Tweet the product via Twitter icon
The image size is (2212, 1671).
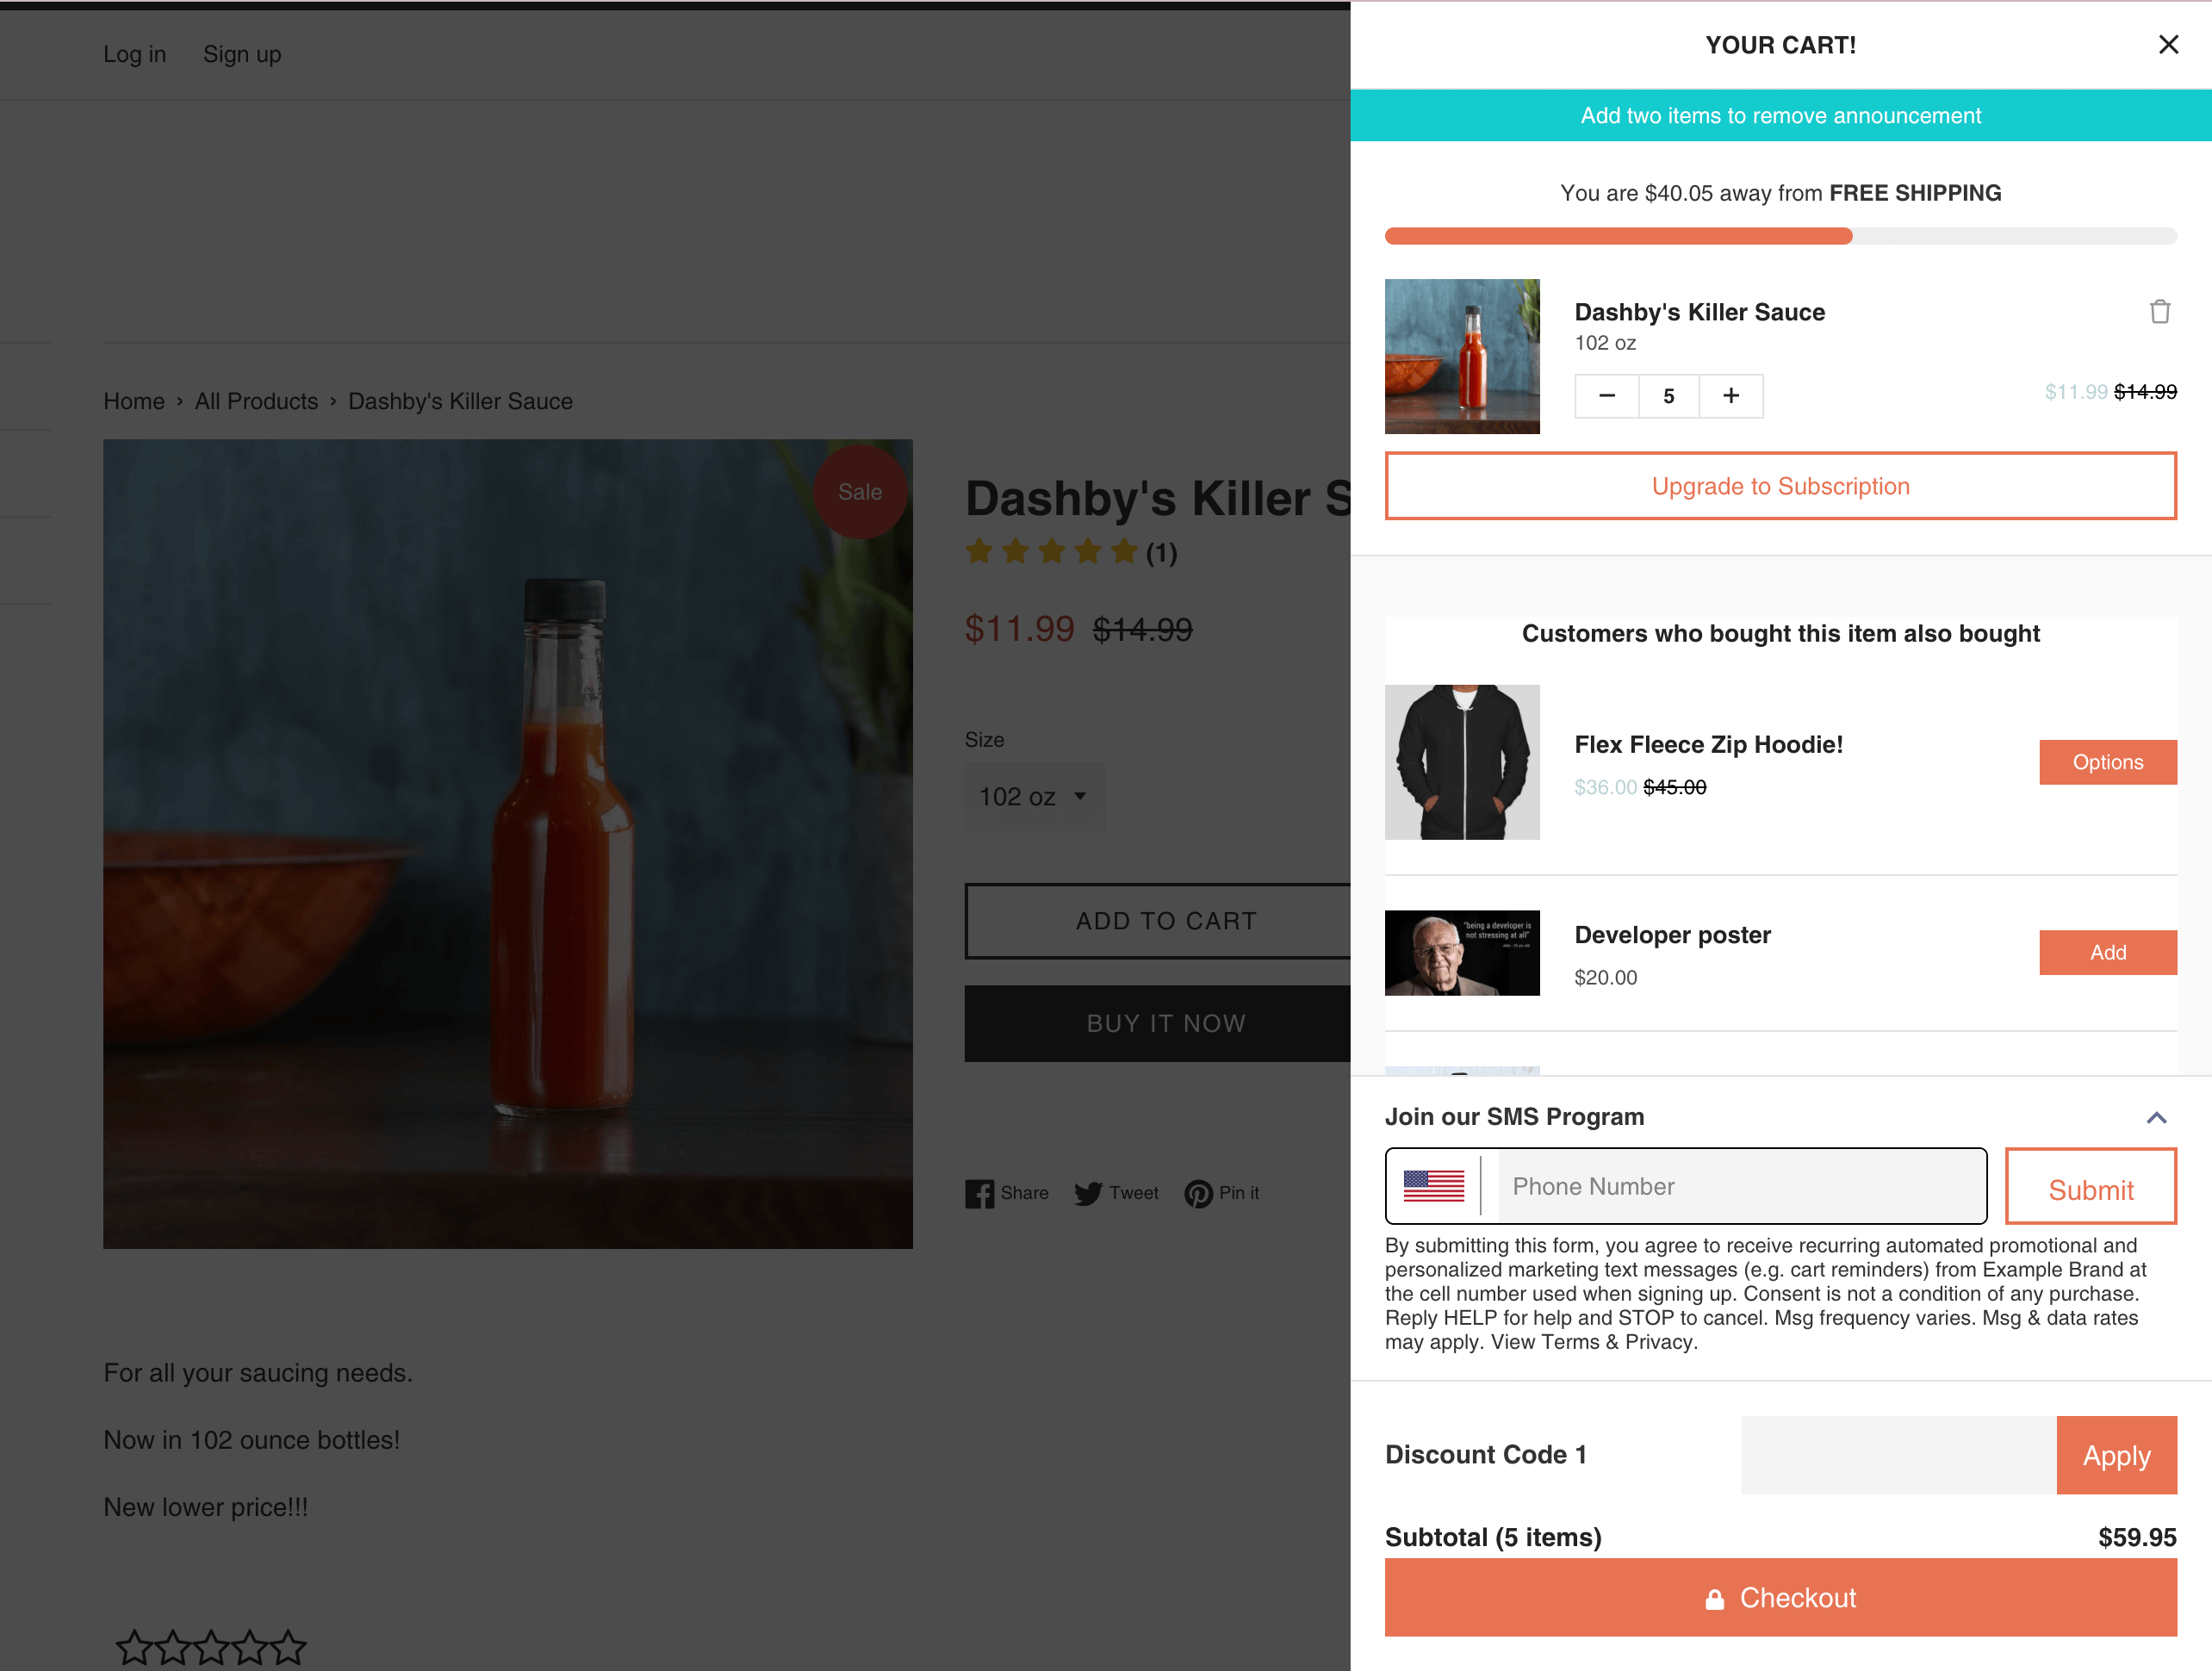click(x=1116, y=1193)
